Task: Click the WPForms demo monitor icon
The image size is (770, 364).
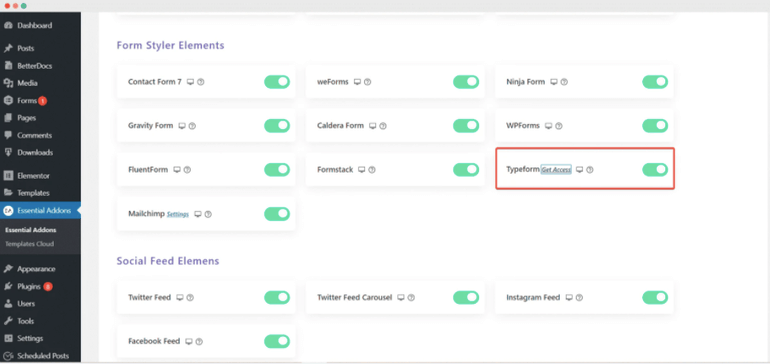Action: coord(549,126)
